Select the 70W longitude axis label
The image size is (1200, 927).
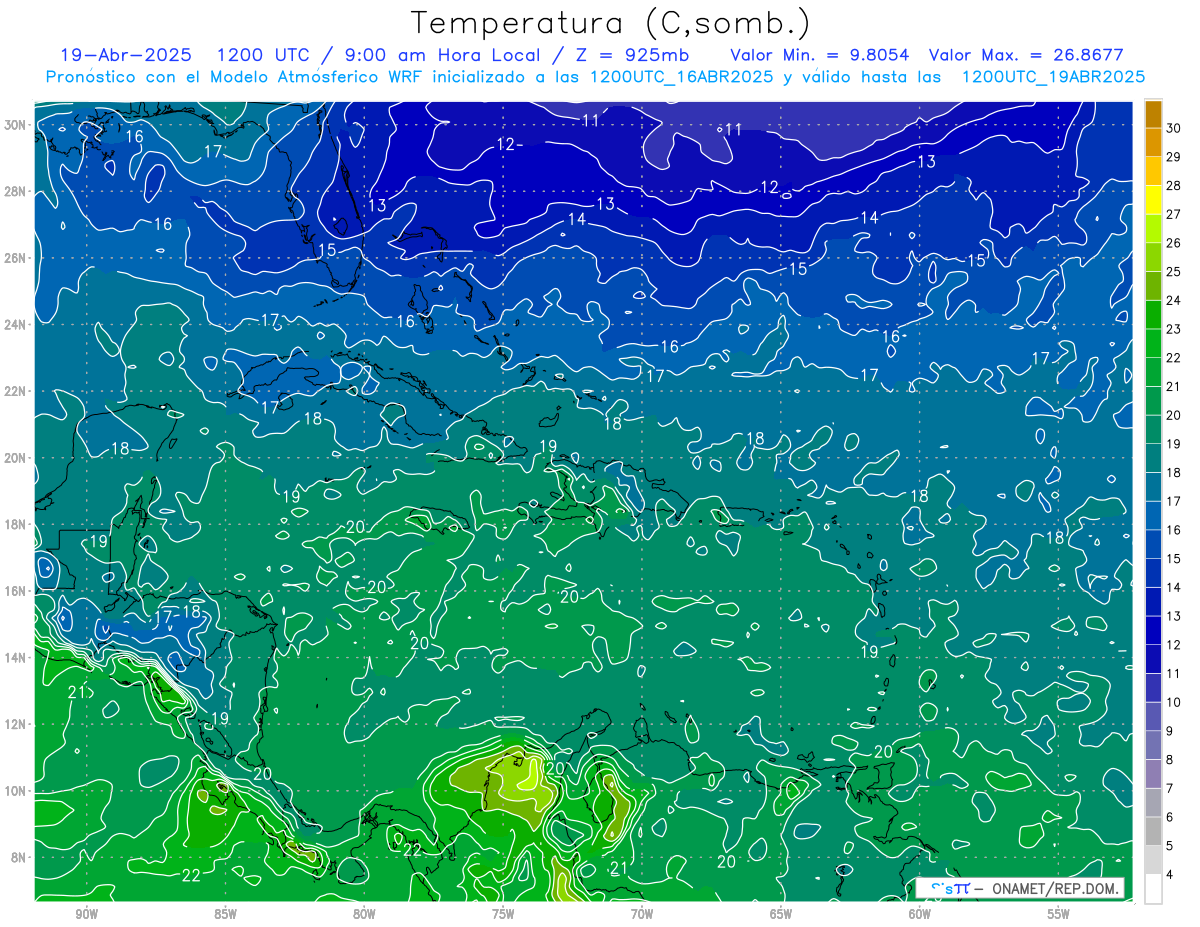click(x=642, y=914)
